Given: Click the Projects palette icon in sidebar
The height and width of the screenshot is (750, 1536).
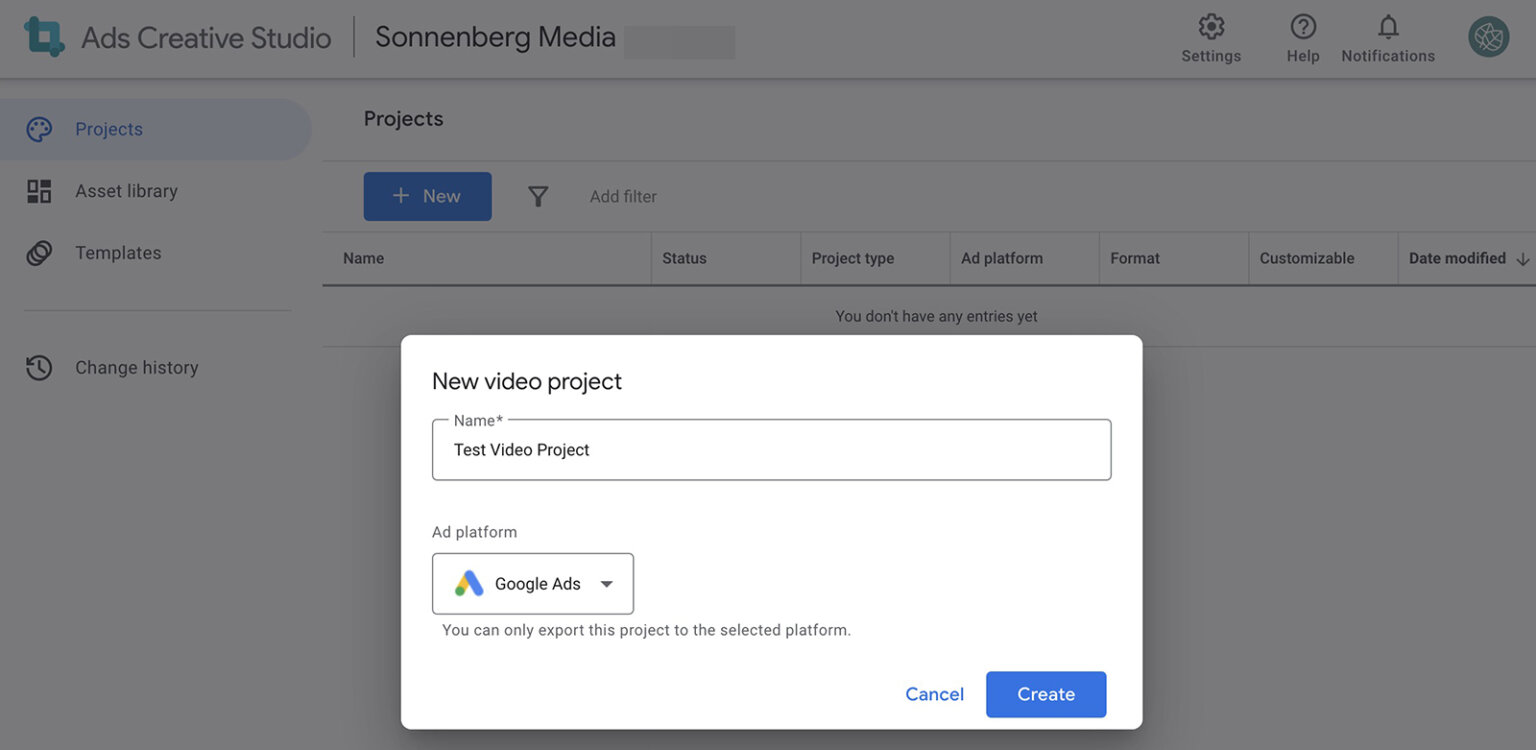Looking at the screenshot, I should pos(39,129).
